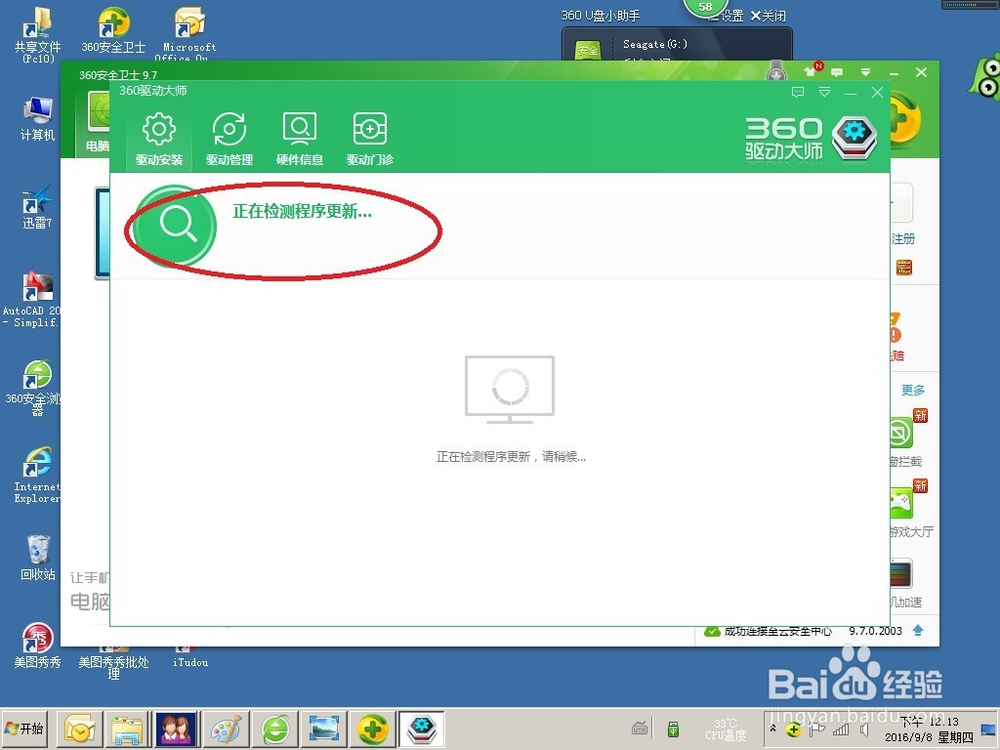Open 计算机 desktop icon
The width and height of the screenshot is (1000, 750).
(x=38, y=119)
